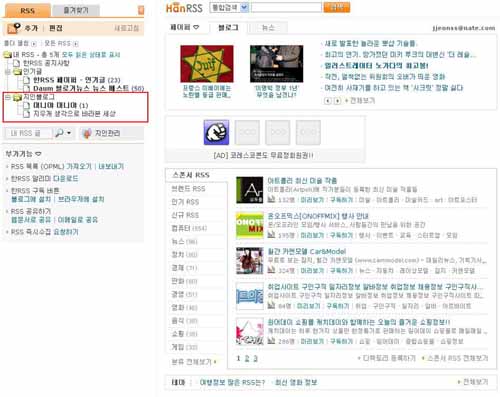Viewport: 500px width, 397px height.
Task: Click the magnifier search icon in the sidebar
Action: pos(59,133)
